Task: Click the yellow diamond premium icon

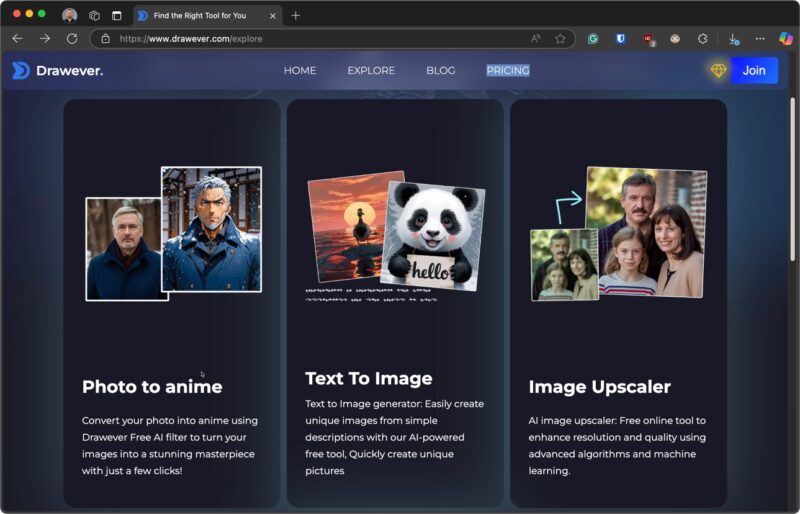Action: (718, 70)
